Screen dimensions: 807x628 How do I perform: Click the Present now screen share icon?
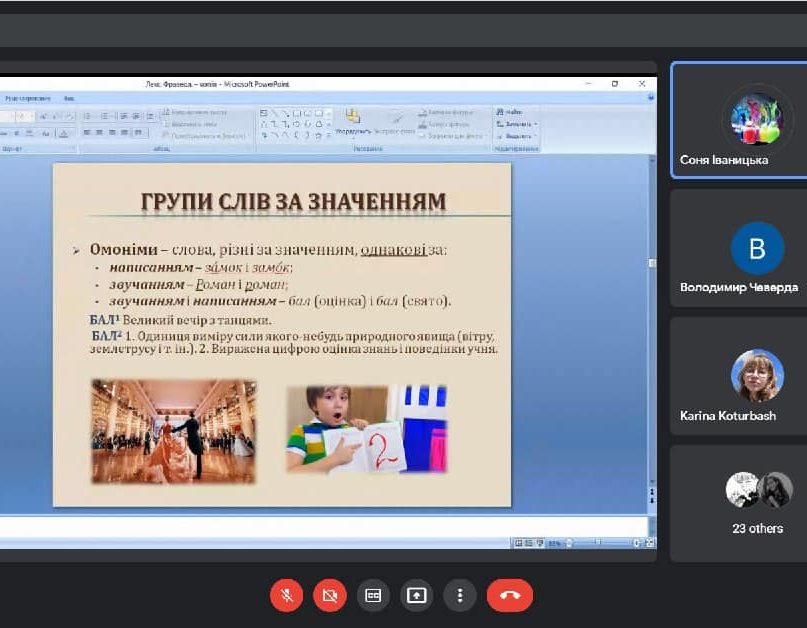pyautogui.click(x=416, y=595)
